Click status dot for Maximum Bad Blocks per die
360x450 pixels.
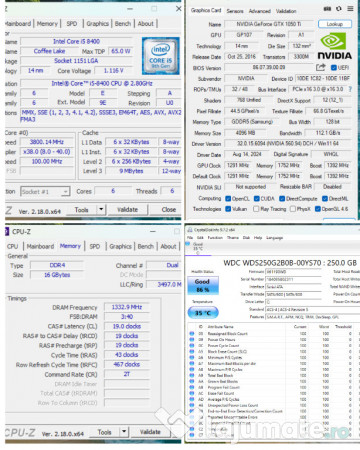pyautogui.click(x=192, y=363)
